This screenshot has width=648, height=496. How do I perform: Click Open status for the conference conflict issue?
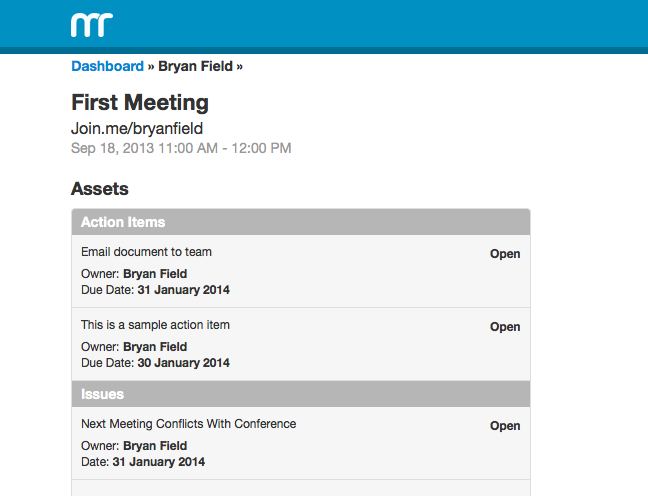[505, 426]
